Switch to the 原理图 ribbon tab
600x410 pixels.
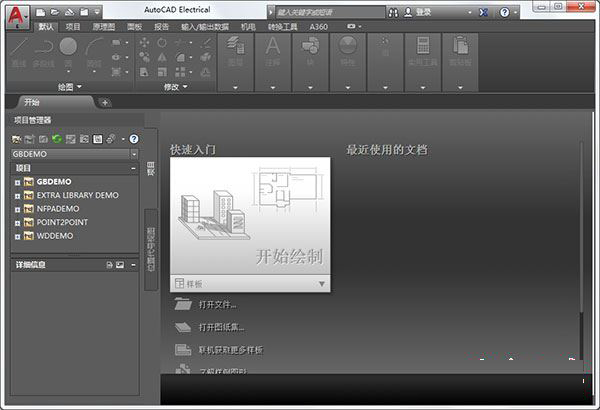coord(103,26)
